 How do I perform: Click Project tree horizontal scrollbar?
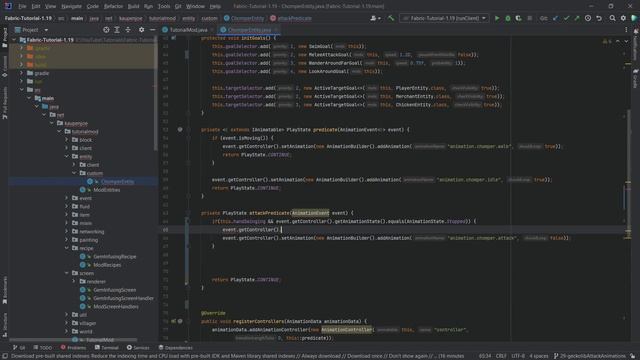73,340
